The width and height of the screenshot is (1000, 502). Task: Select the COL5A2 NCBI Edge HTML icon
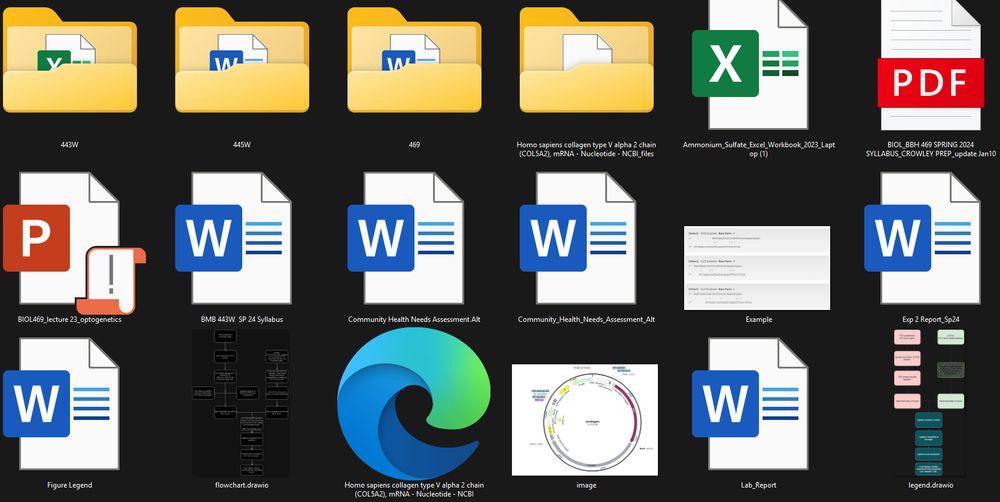point(414,404)
